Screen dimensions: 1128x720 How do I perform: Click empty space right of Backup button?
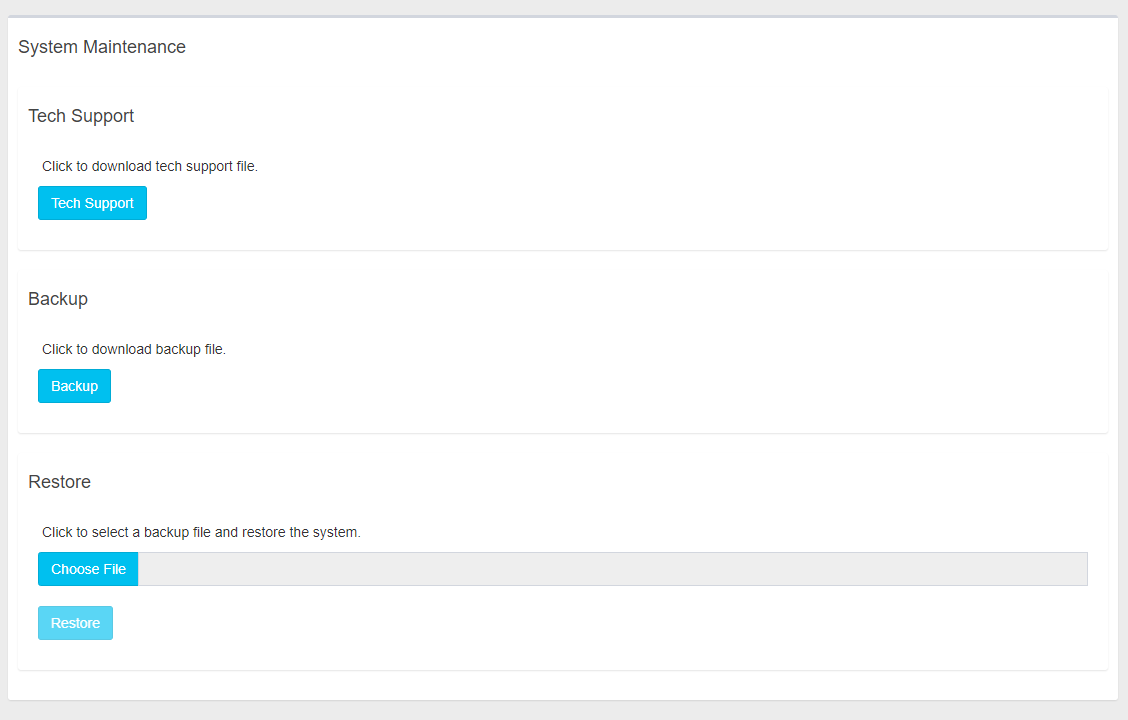click(600, 386)
